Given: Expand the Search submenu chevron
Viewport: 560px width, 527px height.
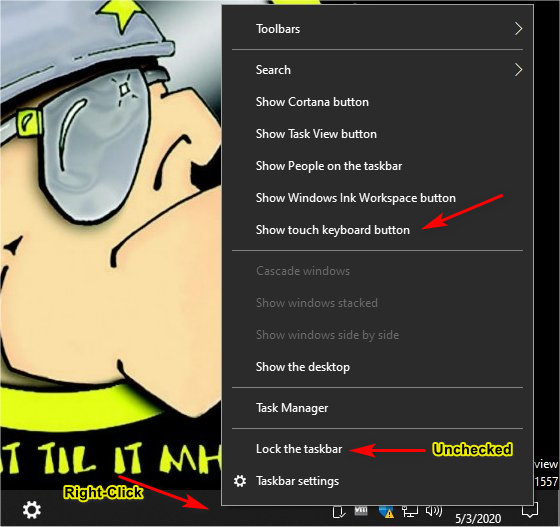Looking at the screenshot, I should (x=519, y=70).
